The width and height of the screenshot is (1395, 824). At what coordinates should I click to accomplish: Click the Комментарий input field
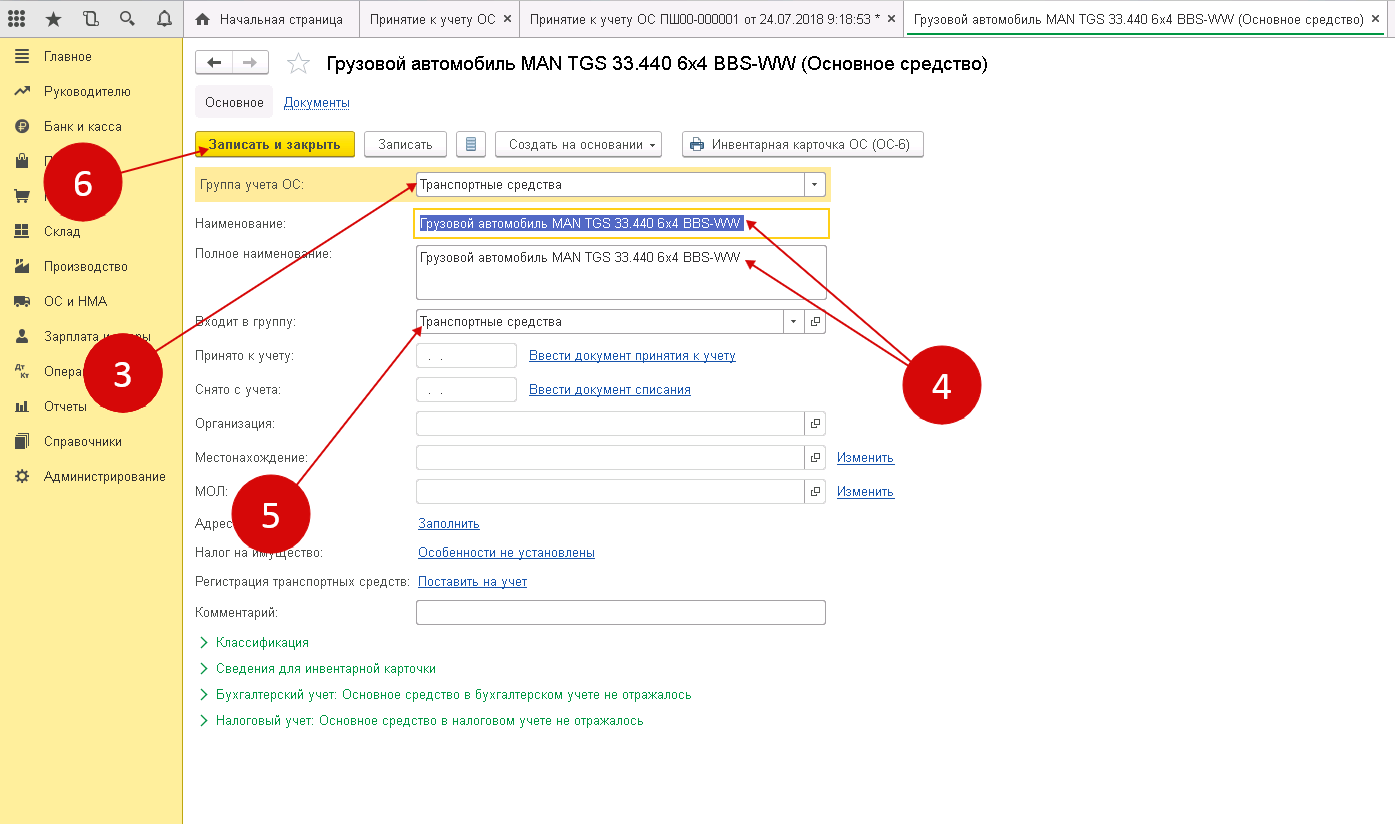click(x=621, y=612)
